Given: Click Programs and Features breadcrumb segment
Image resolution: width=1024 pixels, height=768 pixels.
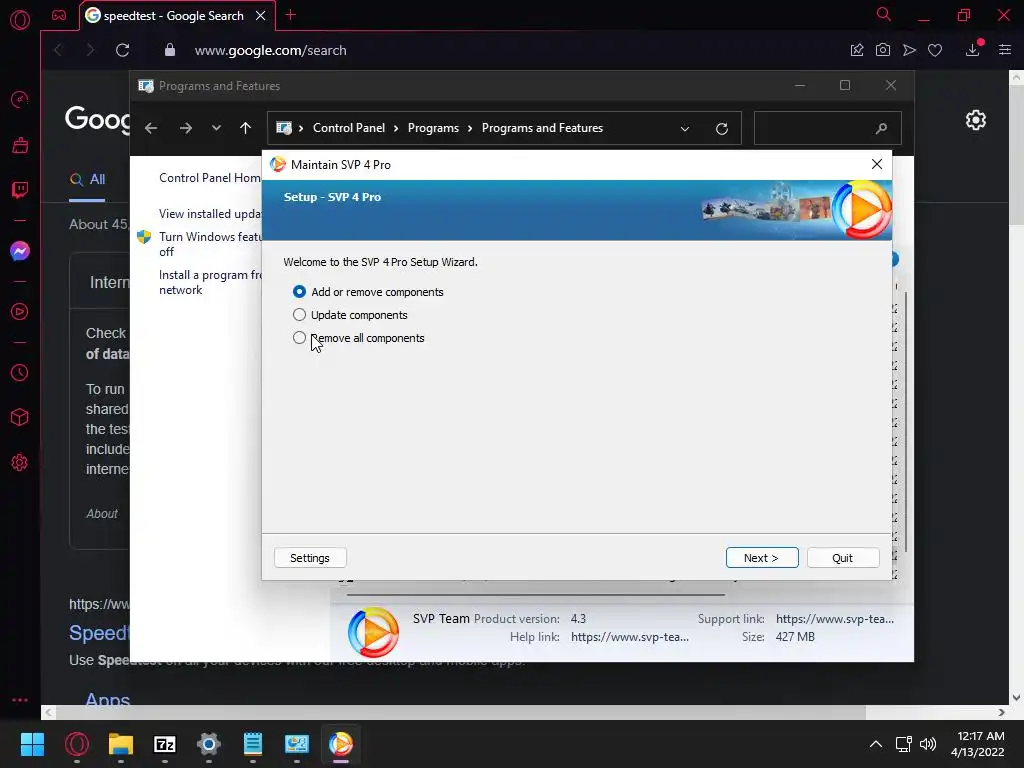Looking at the screenshot, I should coord(542,128).
